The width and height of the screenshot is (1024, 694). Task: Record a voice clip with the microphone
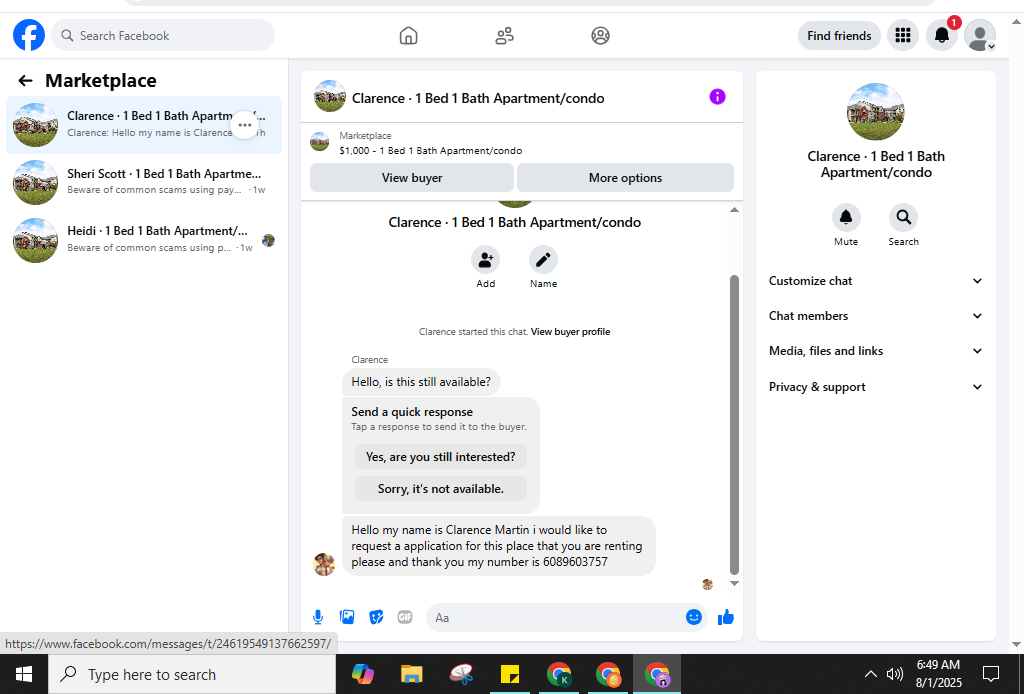coord(318,617)
